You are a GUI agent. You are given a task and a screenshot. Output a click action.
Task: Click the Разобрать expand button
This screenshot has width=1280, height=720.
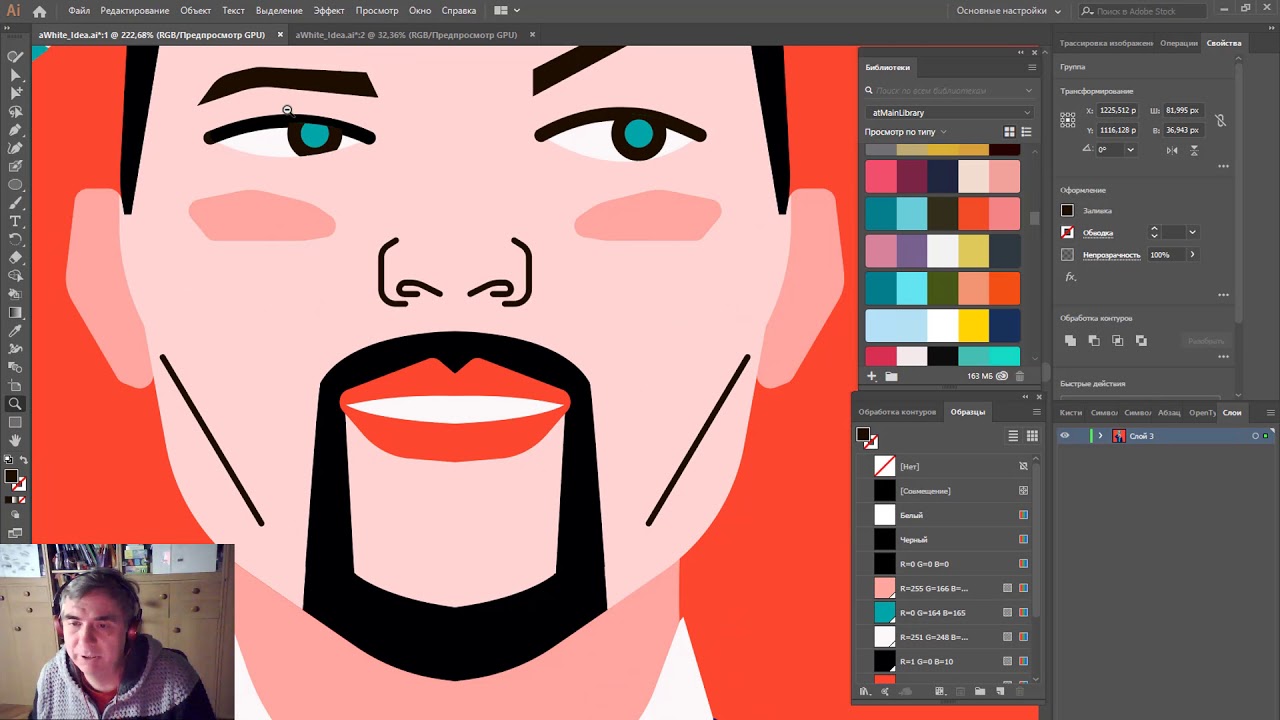(x=1205, y=341)
